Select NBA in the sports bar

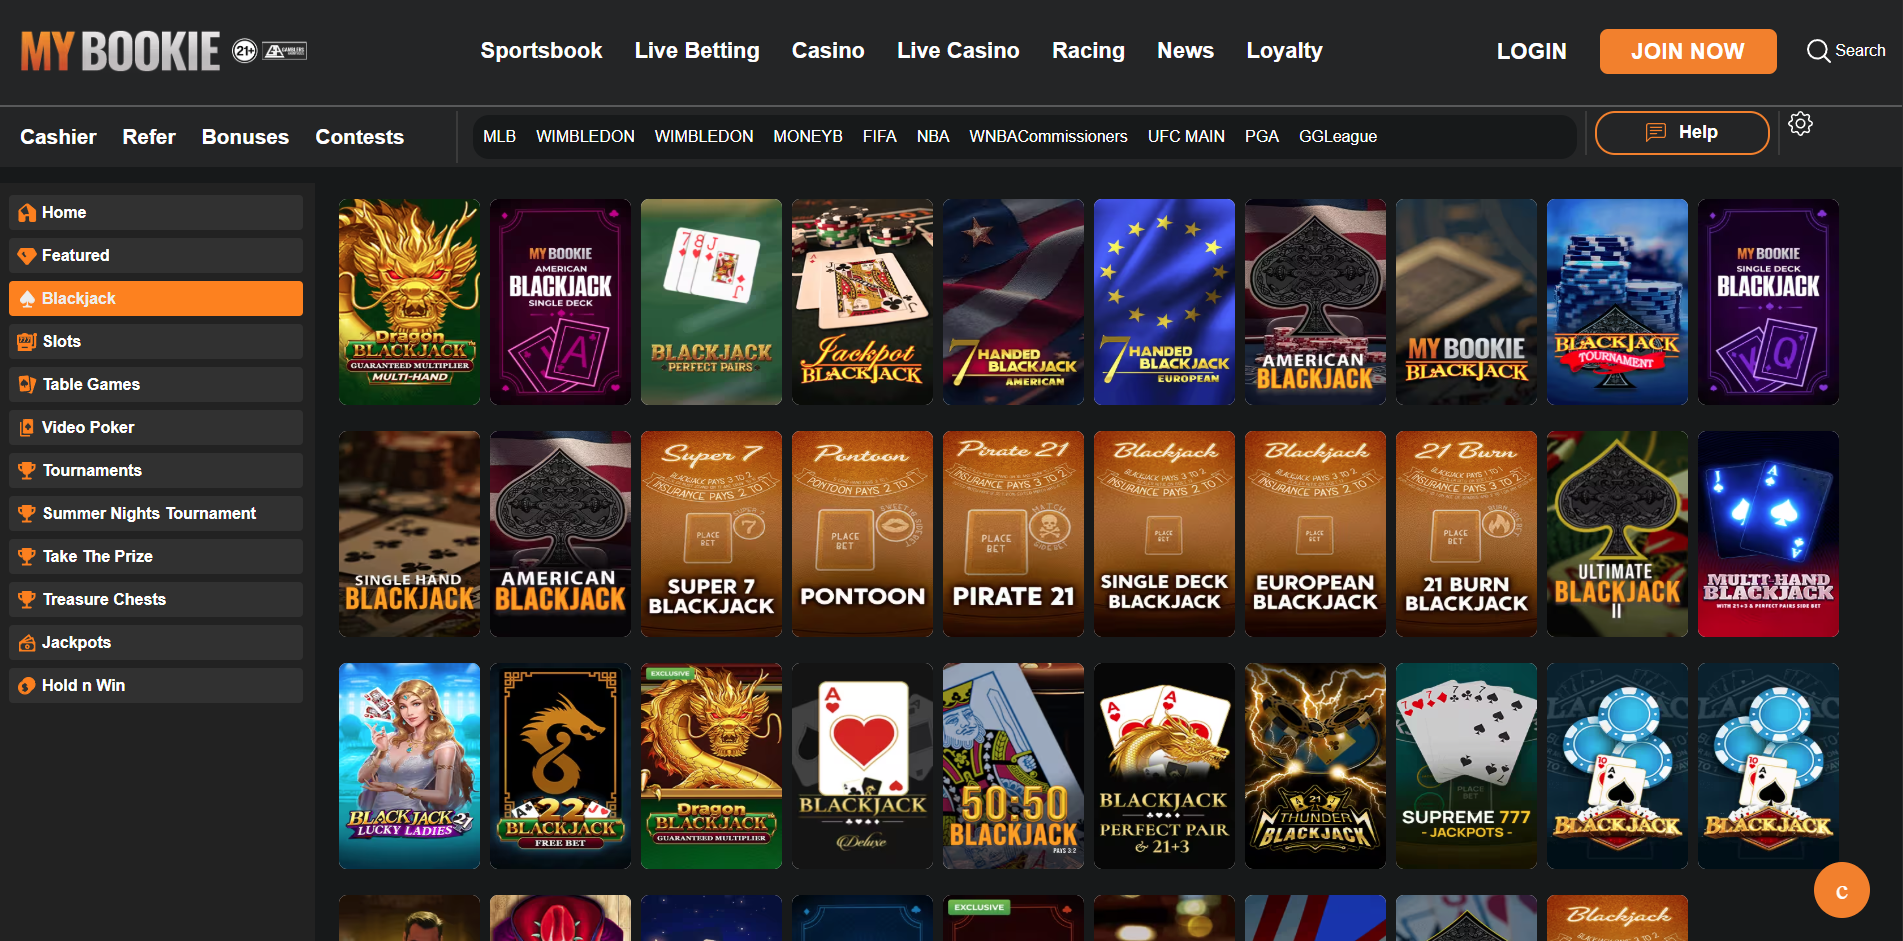click(933, 136)
